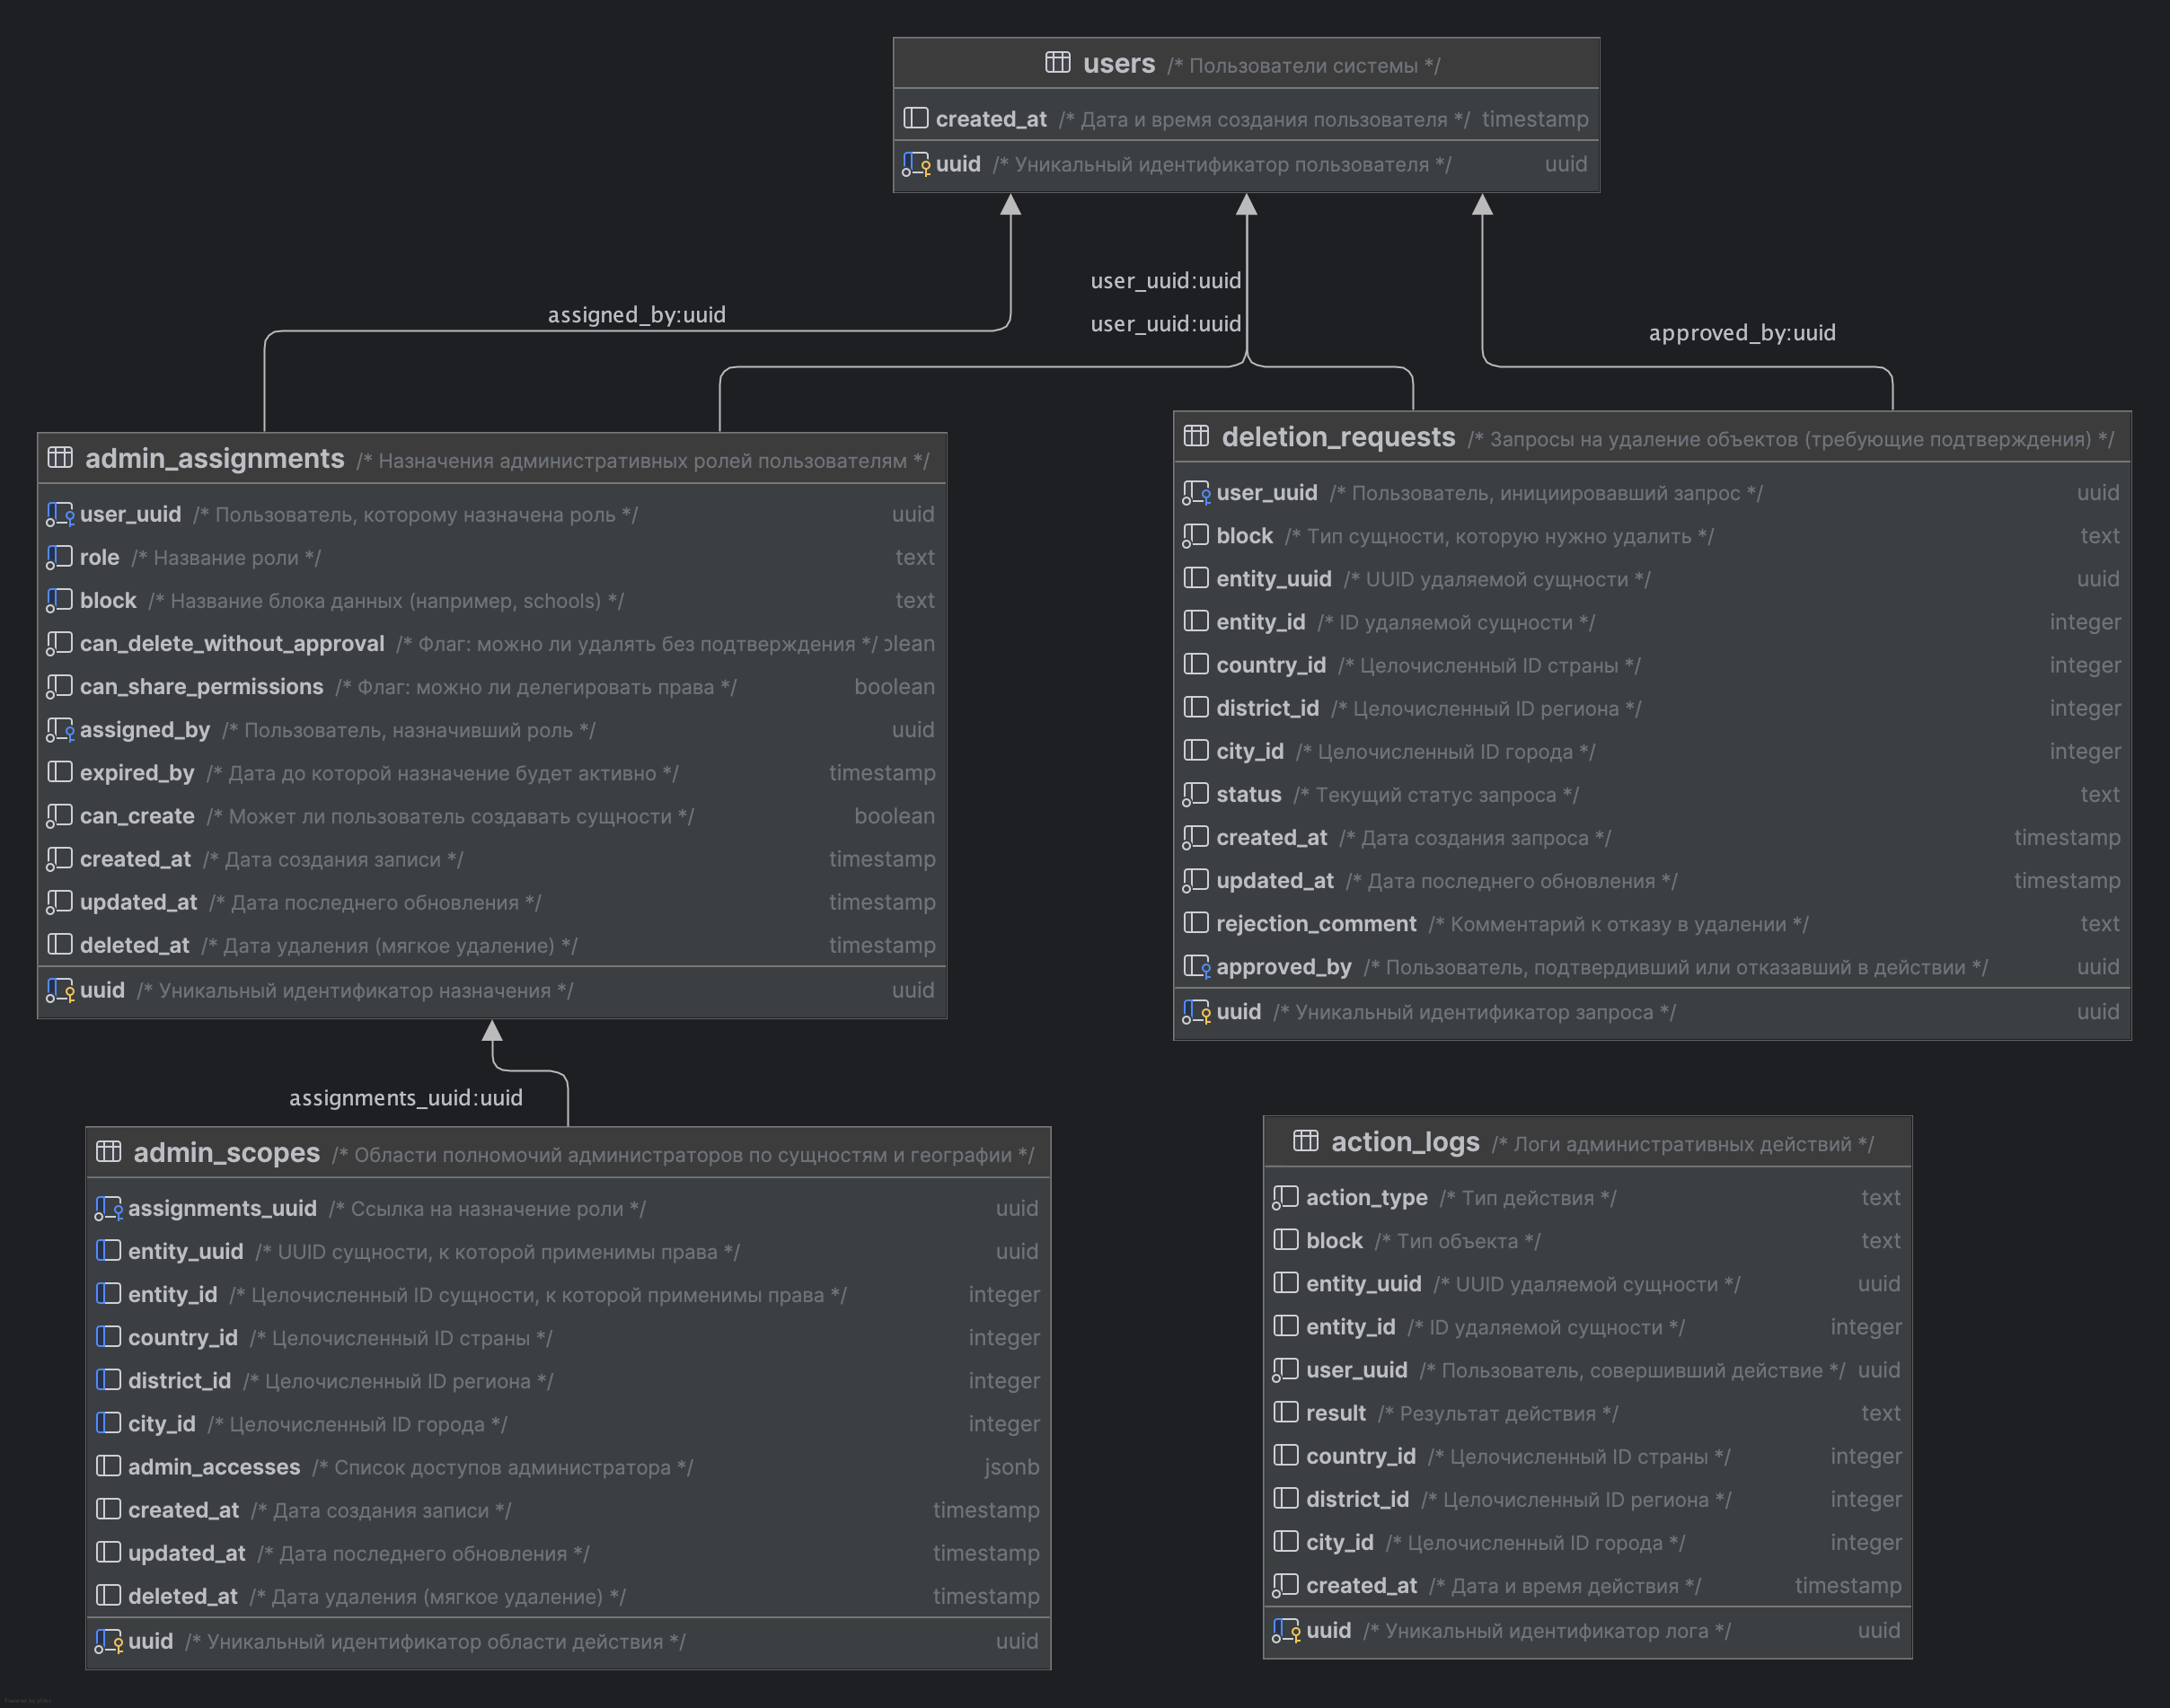Click foreign key icon beside approved_by
The image size is (2170, 1708).
(1196, 967)
